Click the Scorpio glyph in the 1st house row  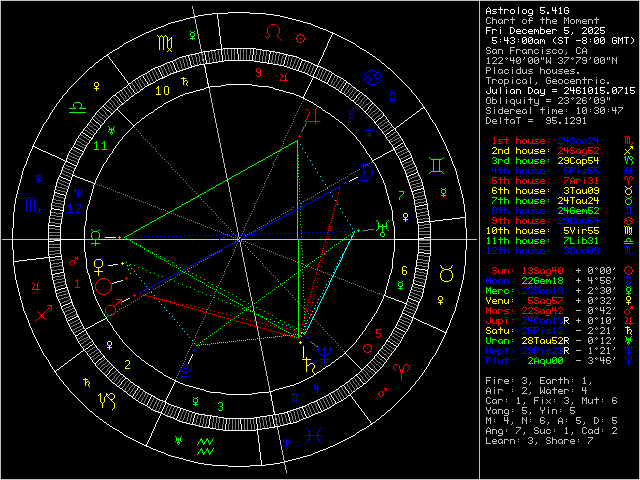pyautogui.click(x=629, y=141)
